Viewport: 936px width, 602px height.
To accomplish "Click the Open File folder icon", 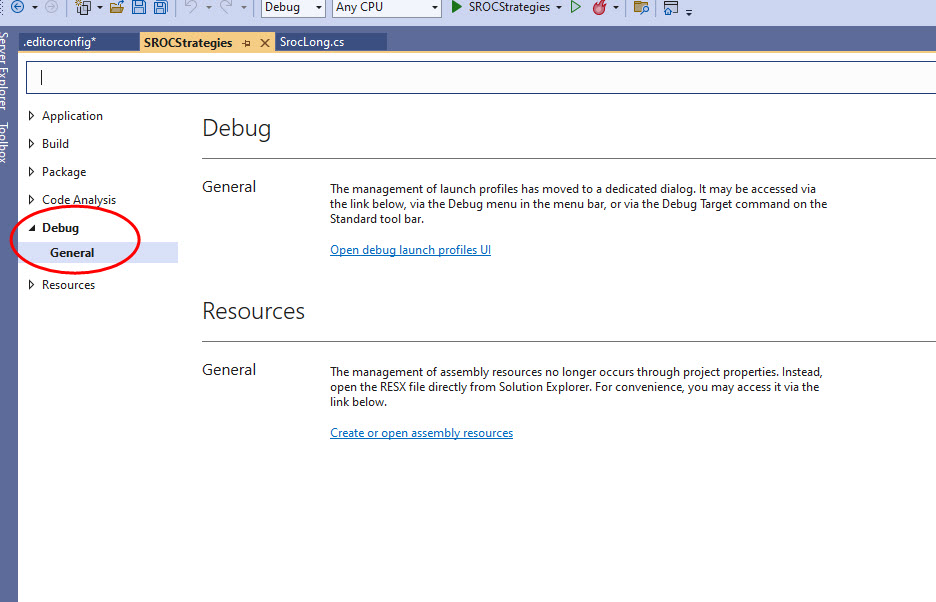I will 117,7.
